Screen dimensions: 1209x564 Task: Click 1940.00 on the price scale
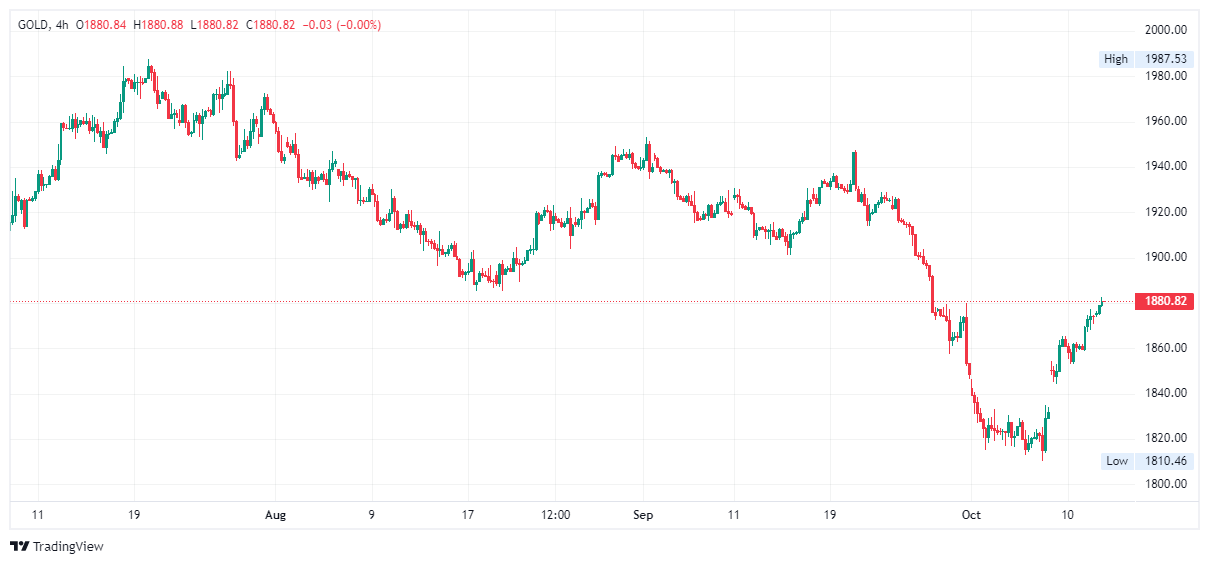[x=1166, y=166]
